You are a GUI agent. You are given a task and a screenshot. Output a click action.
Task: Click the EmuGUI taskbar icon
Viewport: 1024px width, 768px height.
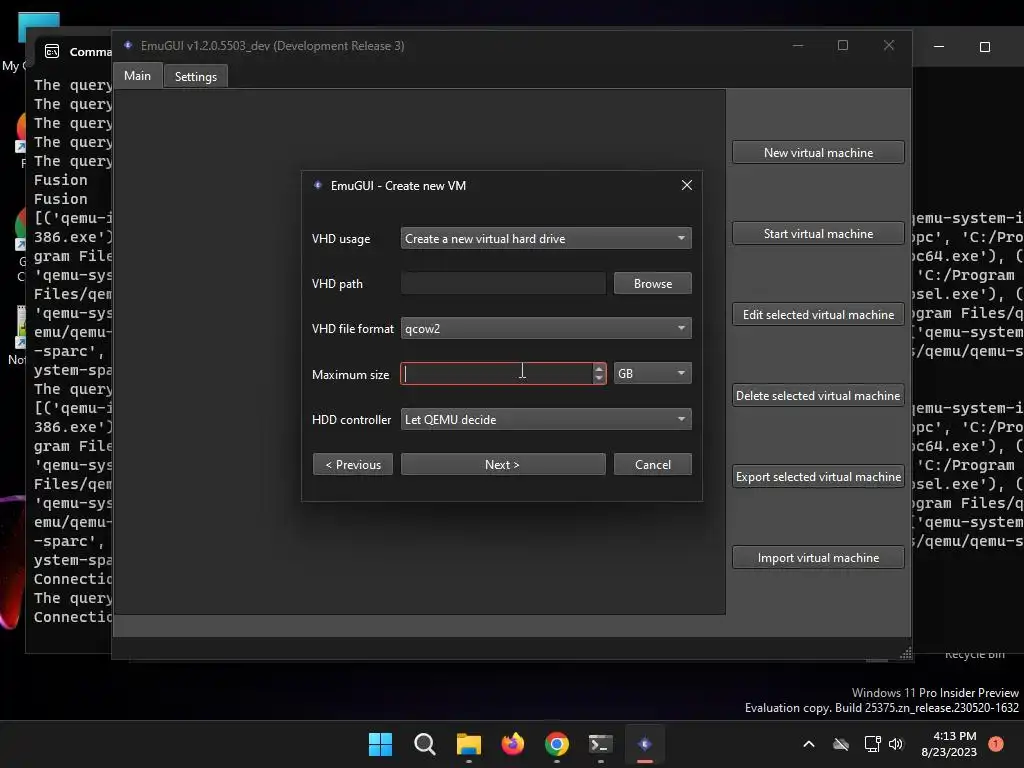click(645, 744)
